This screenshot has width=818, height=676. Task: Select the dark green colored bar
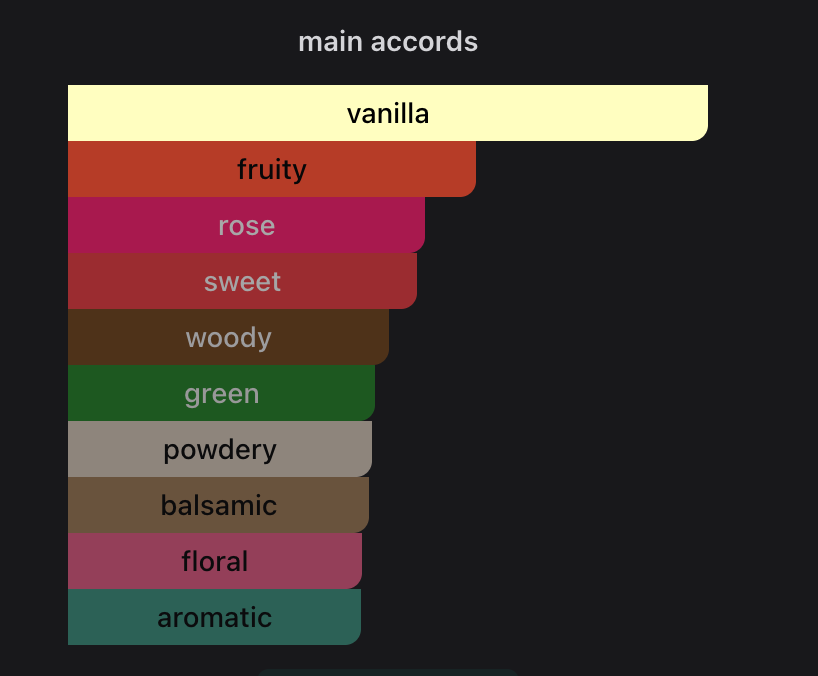pos(221,393)
